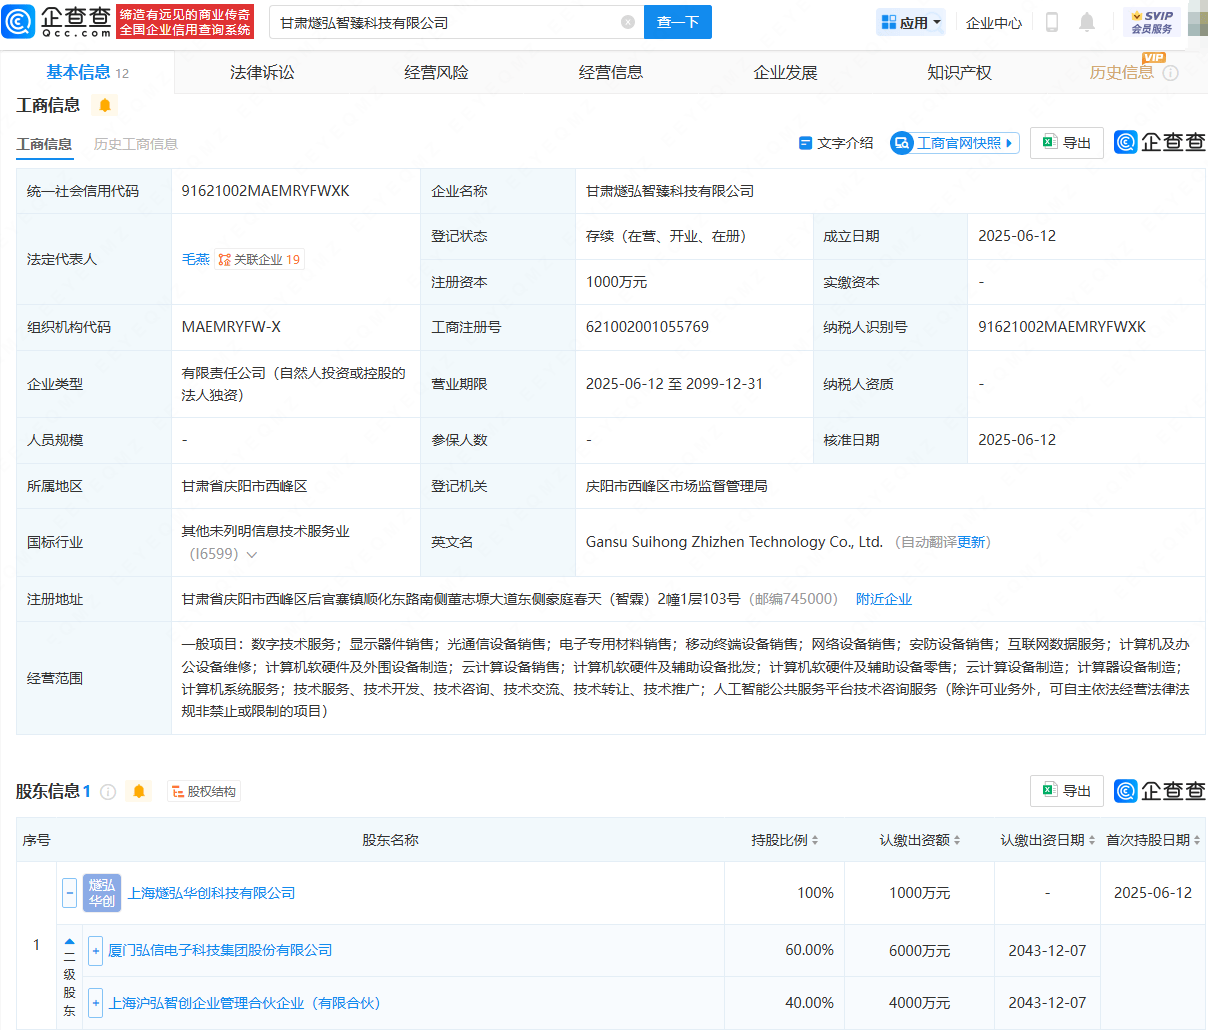Open 上海沪弘智创企业管理合伙企业 link
The image size is (1208, 1030).
coord(245,1003)
